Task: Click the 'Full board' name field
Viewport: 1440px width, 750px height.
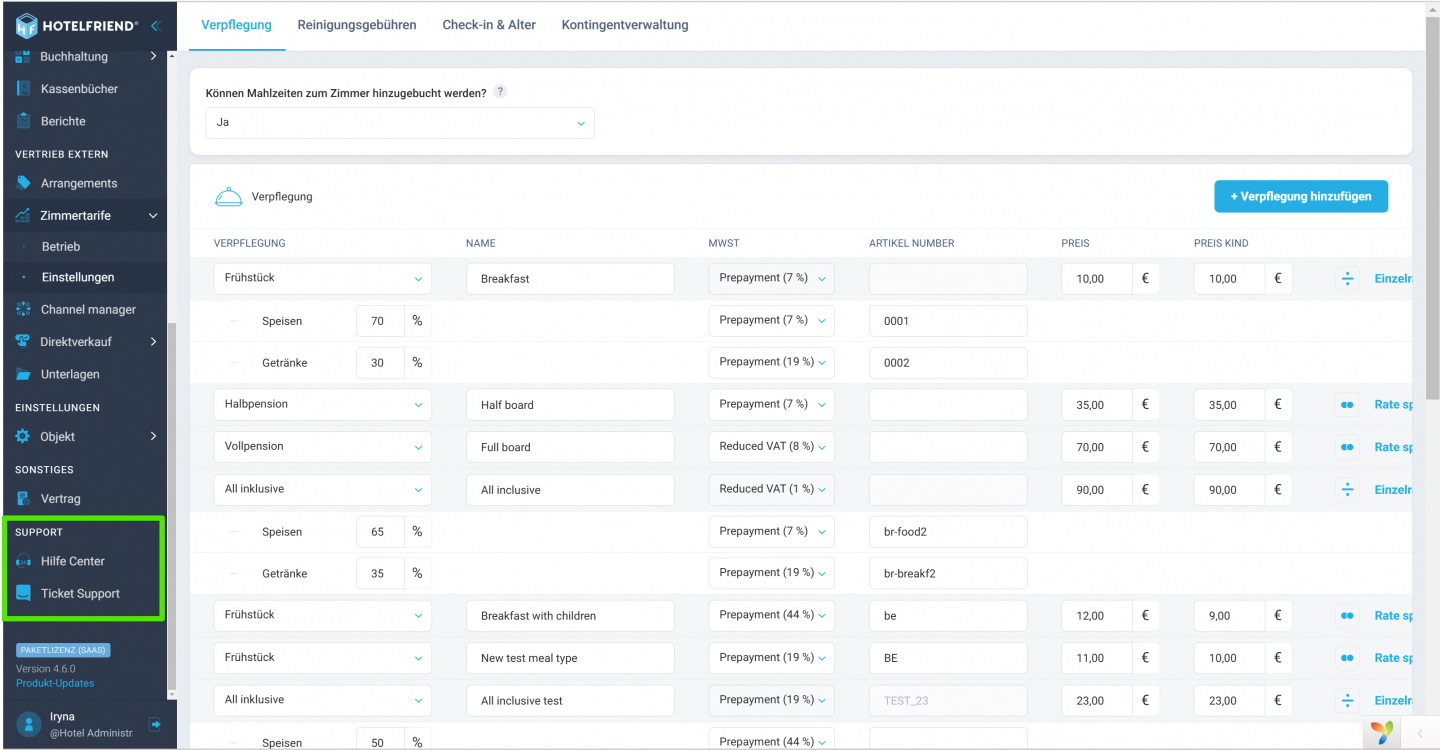Action: [570, 447]
